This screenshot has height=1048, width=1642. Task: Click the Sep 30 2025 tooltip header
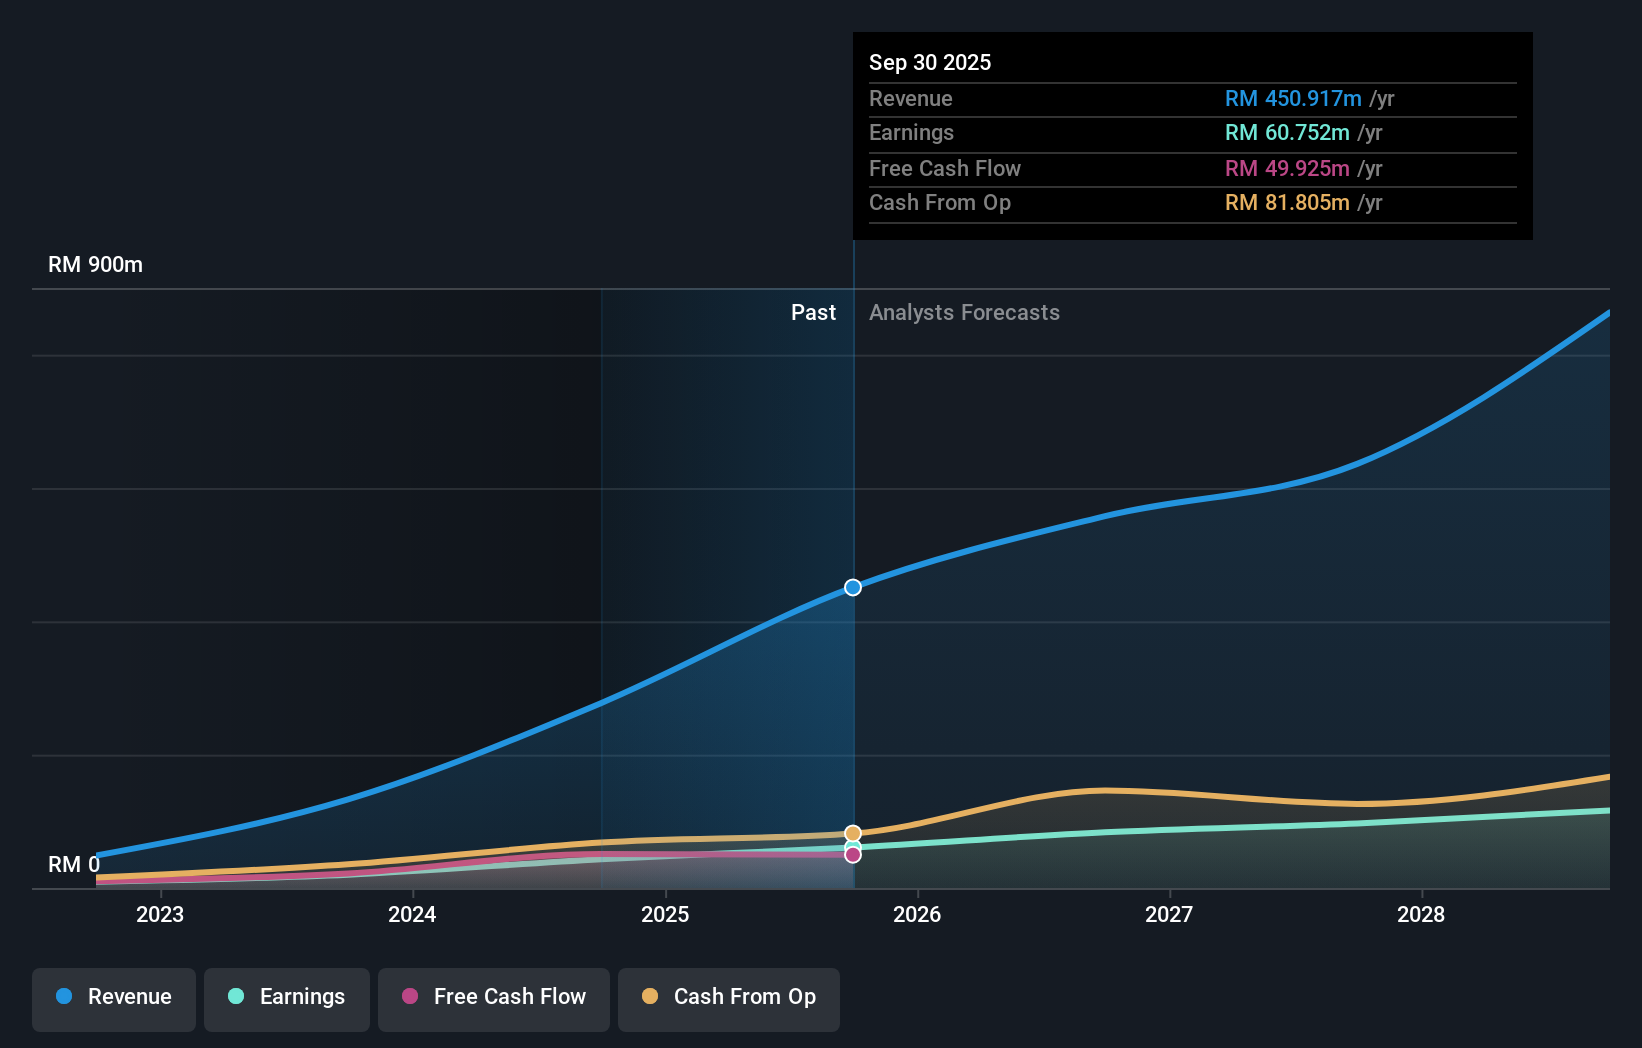930,62
